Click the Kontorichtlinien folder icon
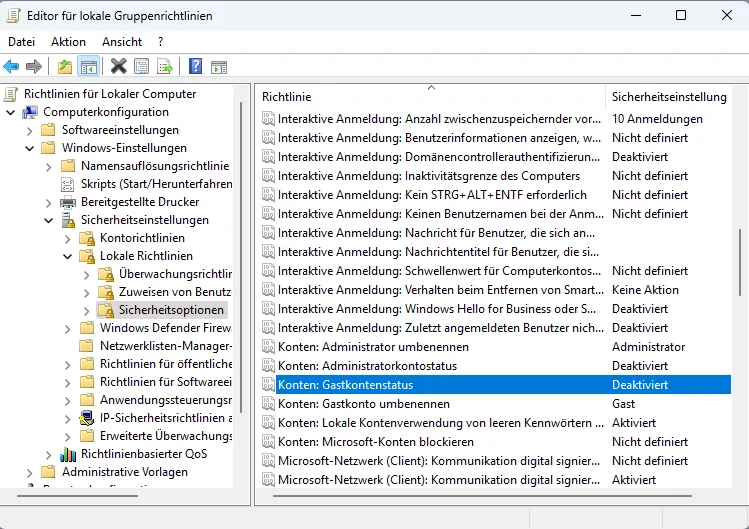 tap(87, 238)
